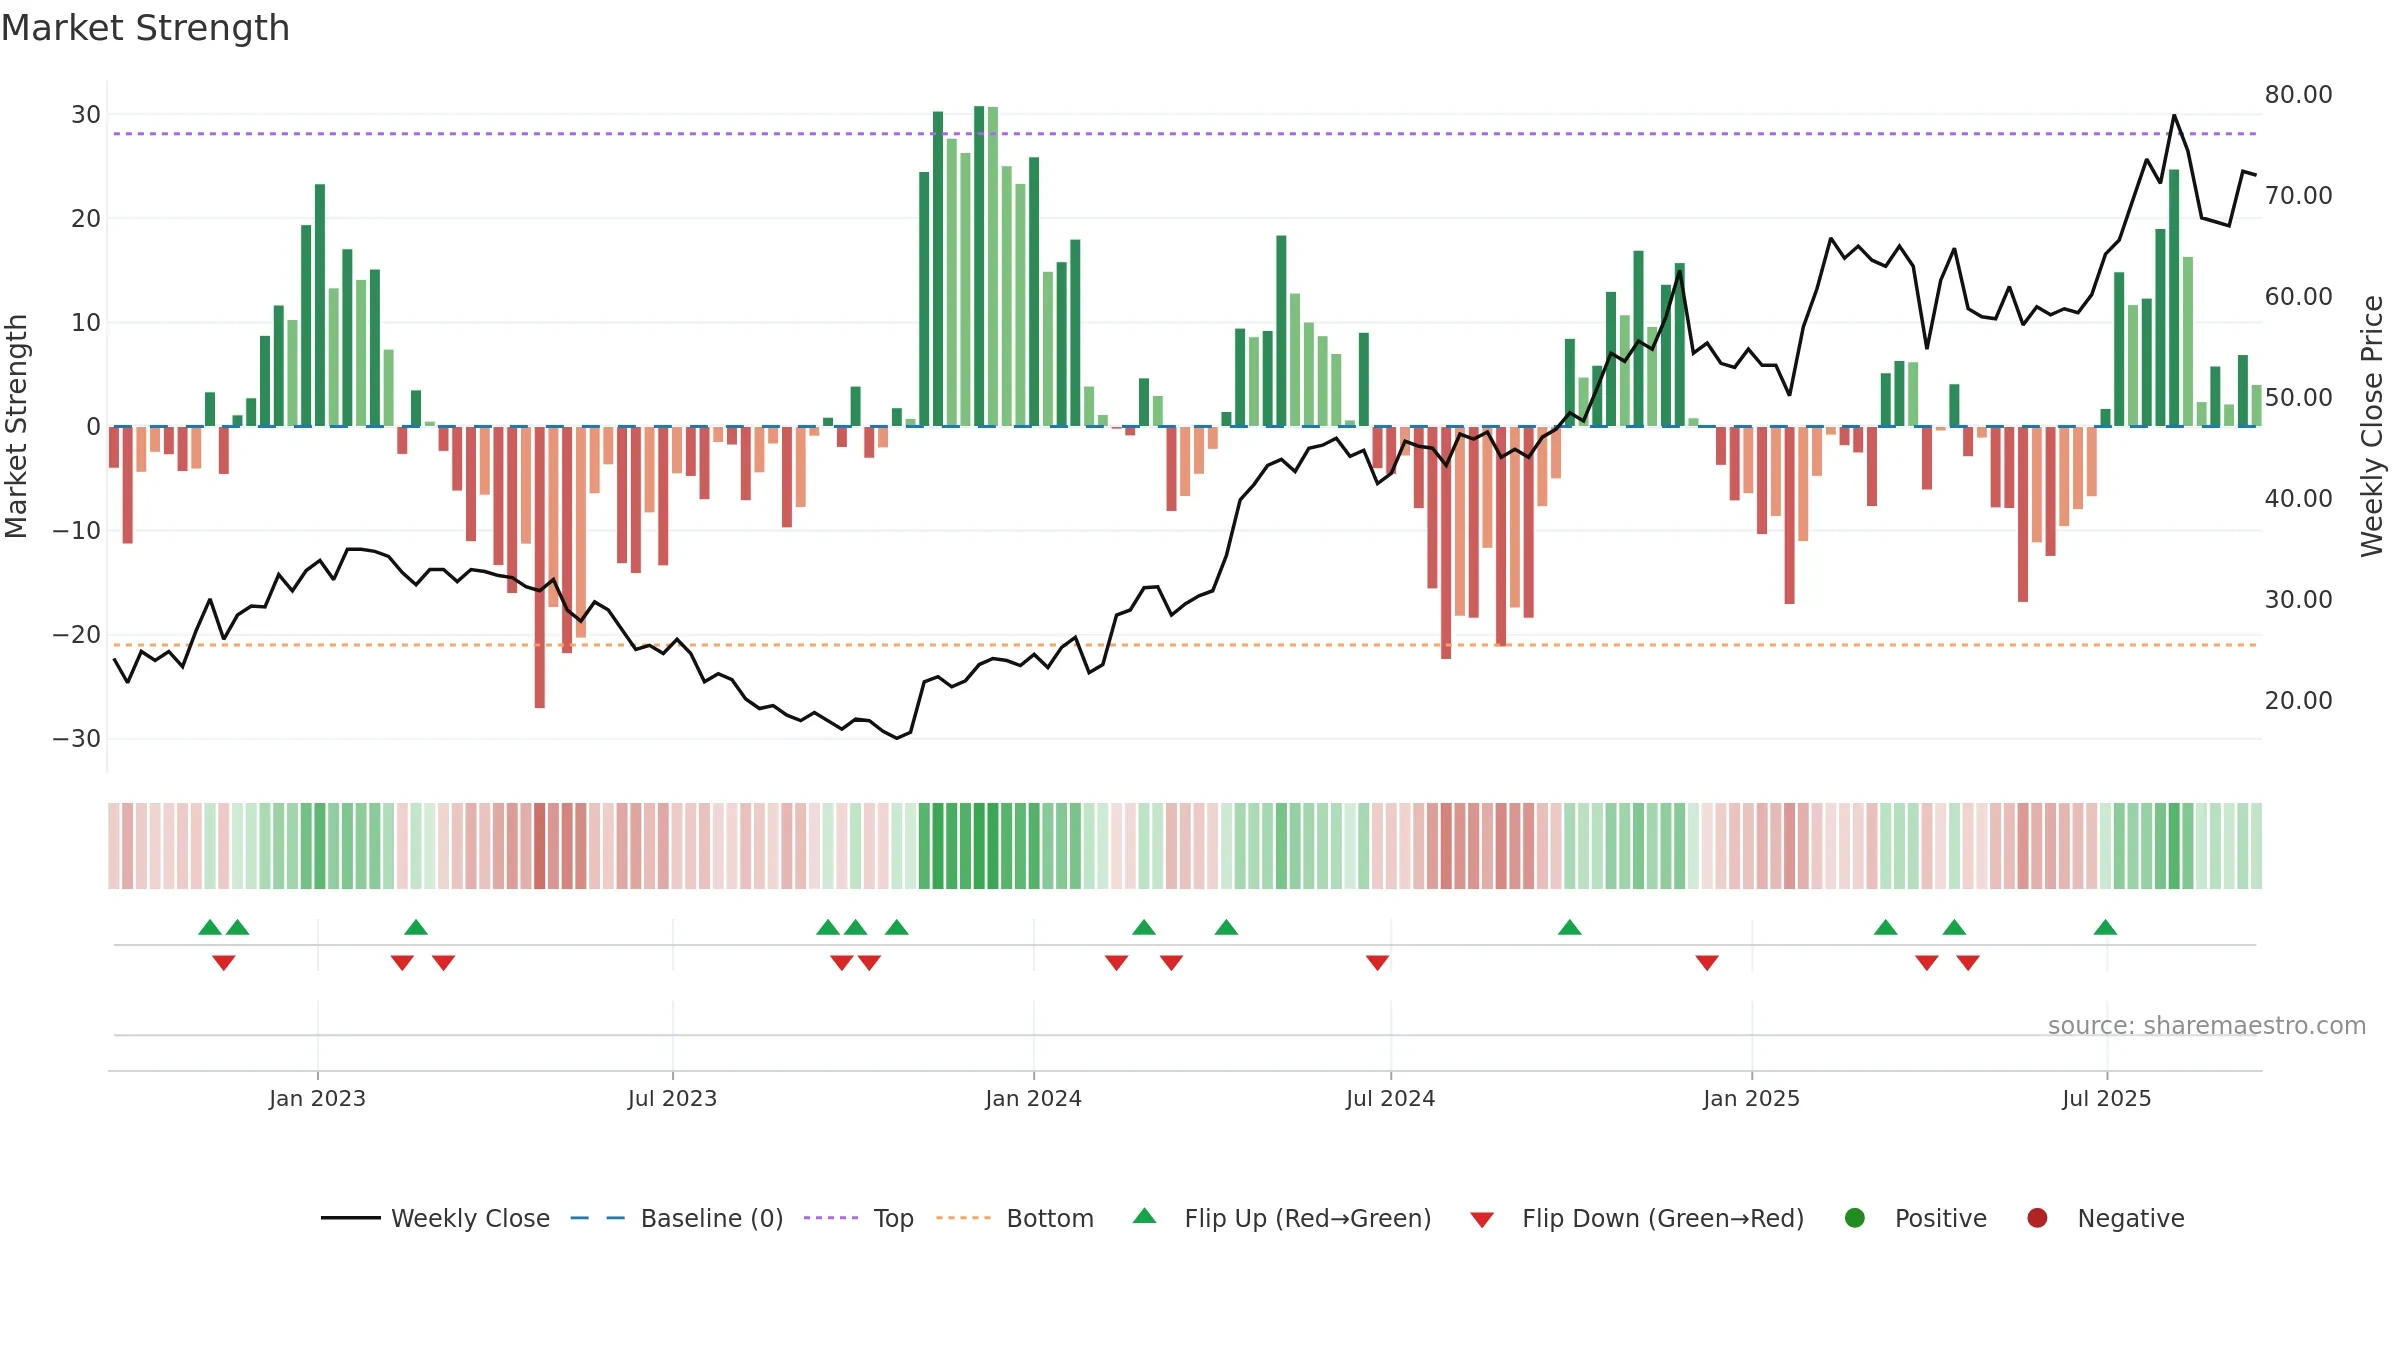Click the Market Strength chart title
This screenshot has height=1350, width=2400.
[x=145, y=28]
